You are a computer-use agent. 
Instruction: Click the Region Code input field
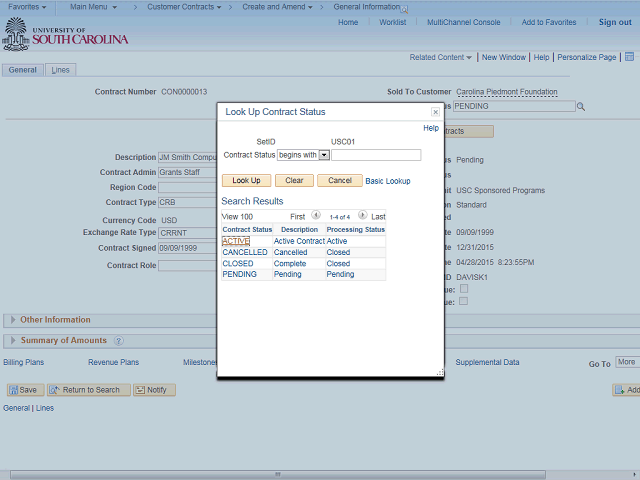(187, 187)
